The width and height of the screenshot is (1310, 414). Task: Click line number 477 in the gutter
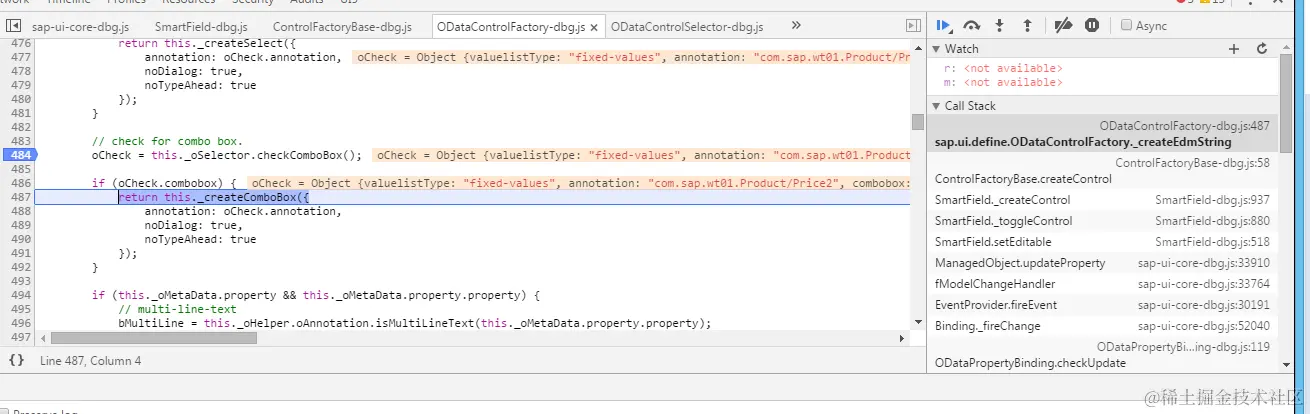coord(20,58)
